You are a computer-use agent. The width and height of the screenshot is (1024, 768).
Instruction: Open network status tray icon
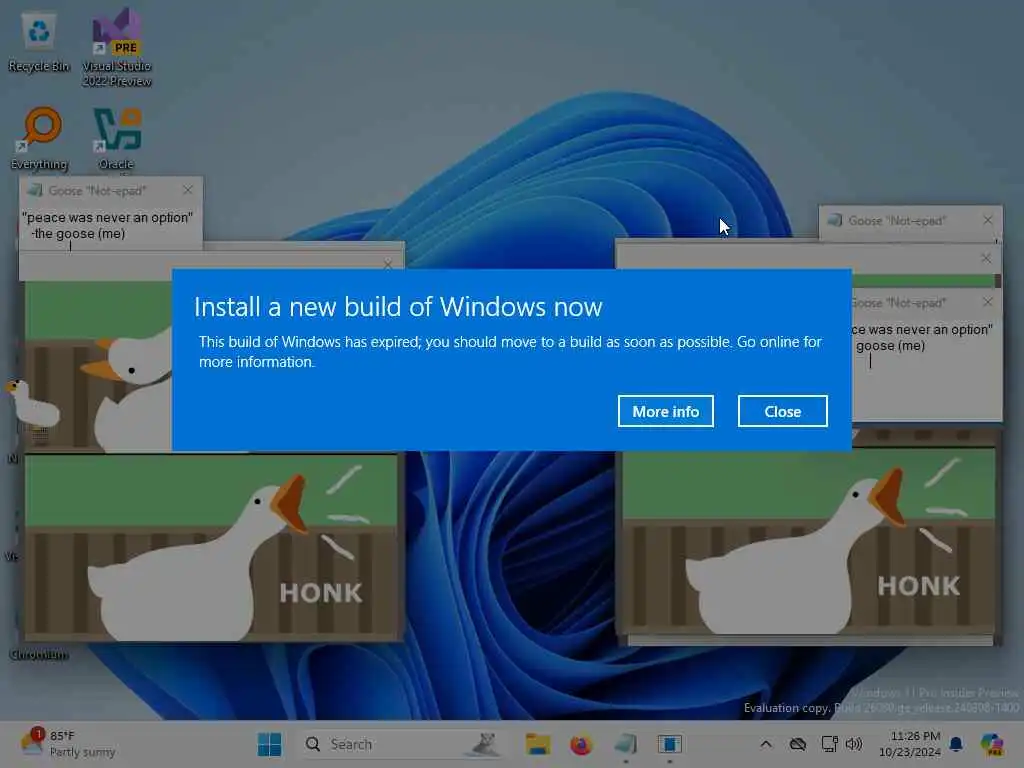829,744
